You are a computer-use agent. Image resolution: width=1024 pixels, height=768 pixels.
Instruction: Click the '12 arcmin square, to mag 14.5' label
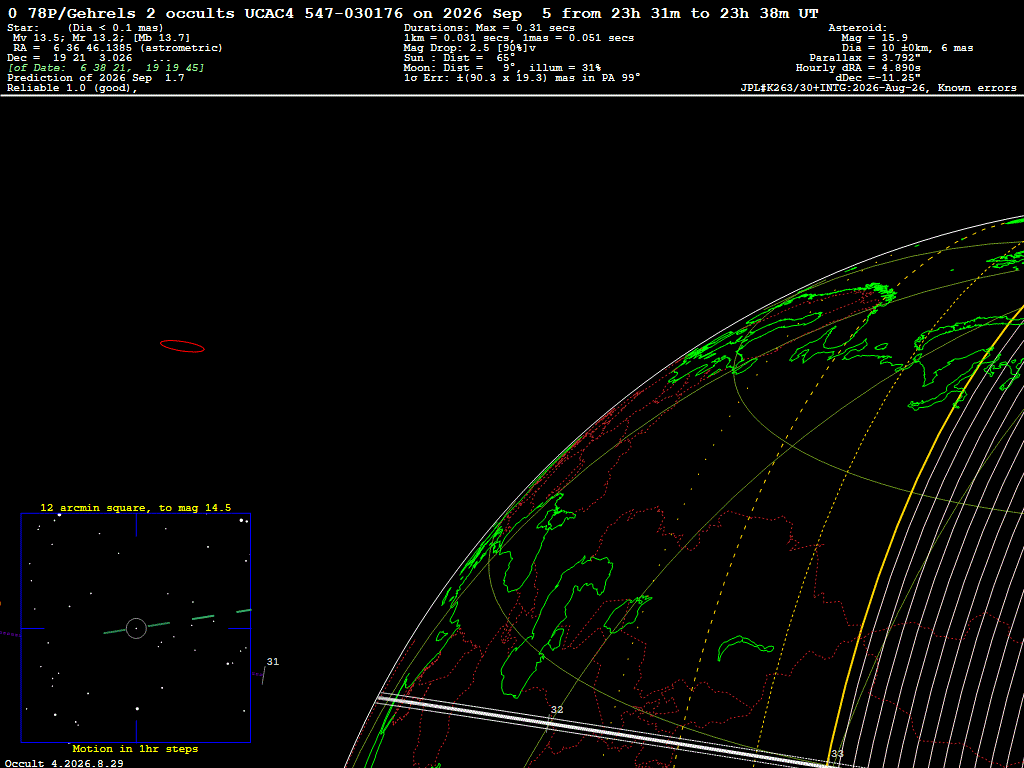pyautogui.click(x=136, y=507)
